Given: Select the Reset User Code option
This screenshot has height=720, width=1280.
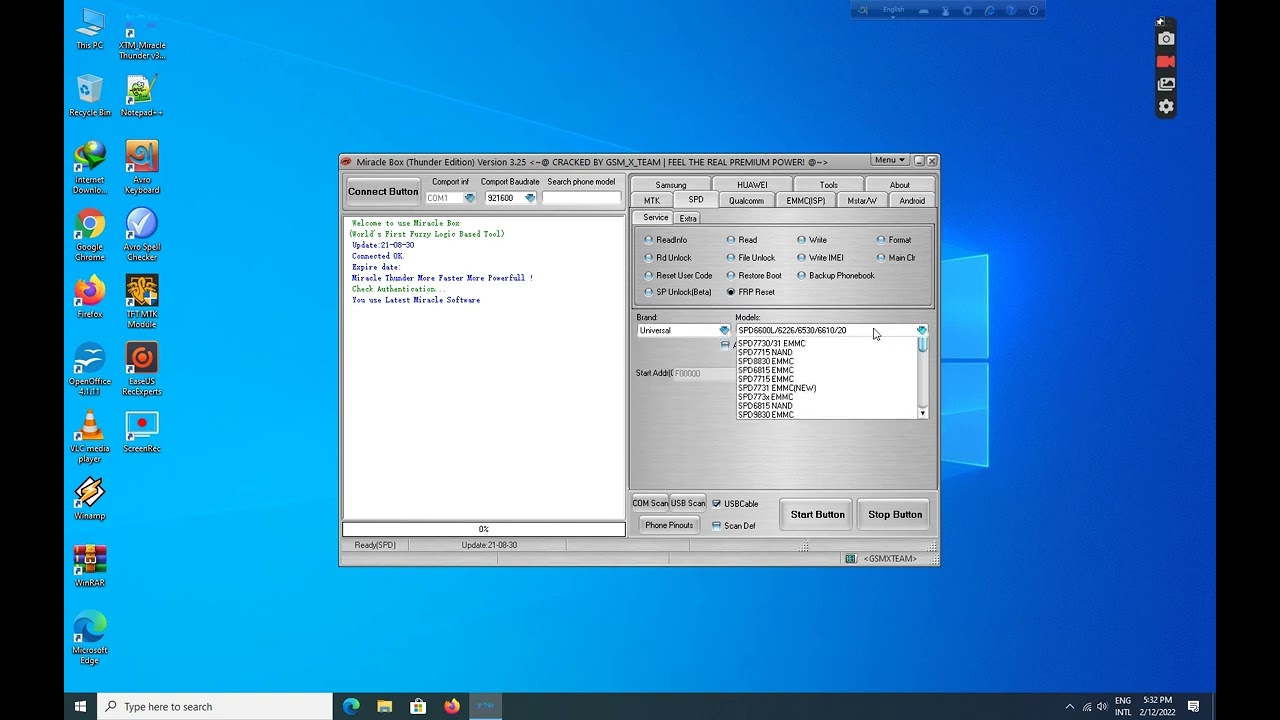Looking at the screenshot, I should click(678, 276).
